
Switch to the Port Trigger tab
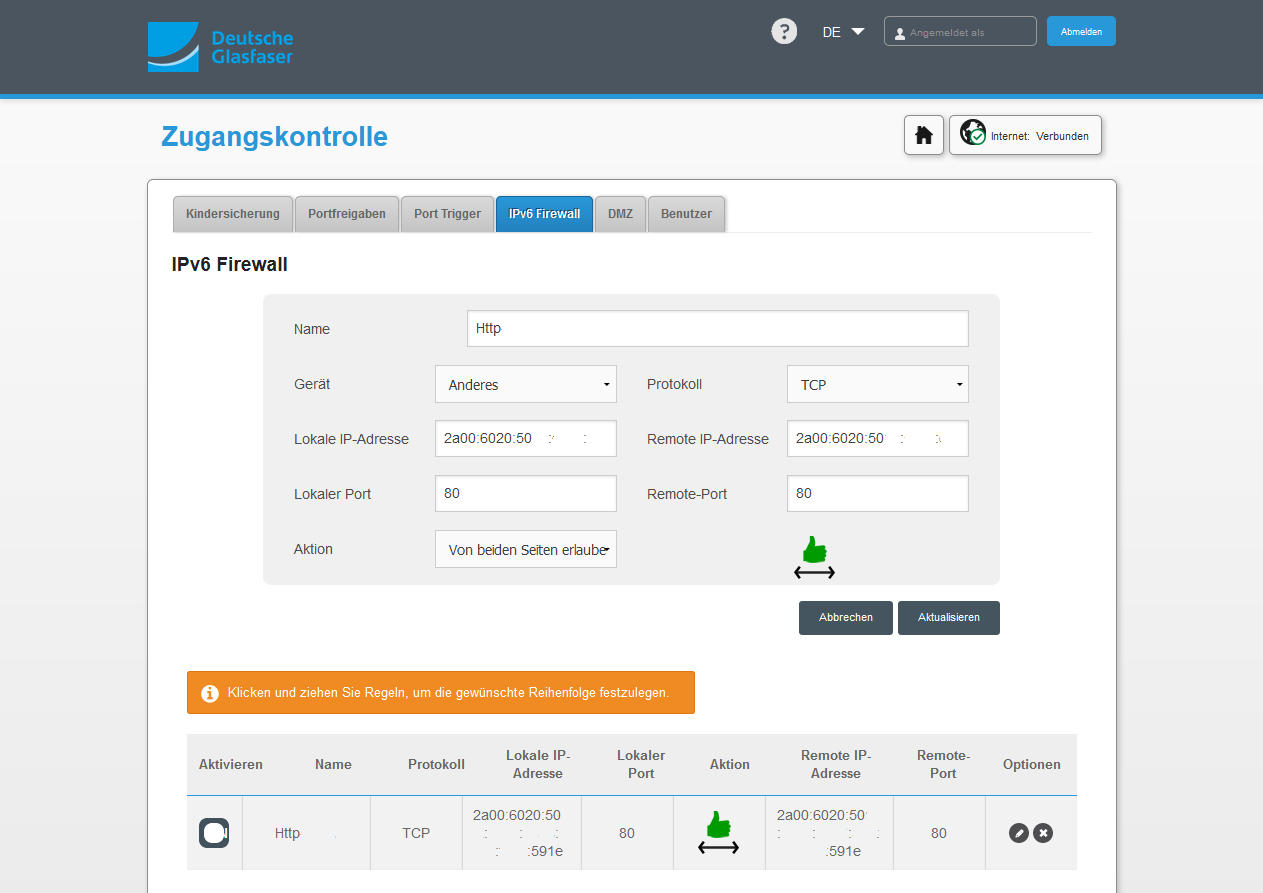447,214
